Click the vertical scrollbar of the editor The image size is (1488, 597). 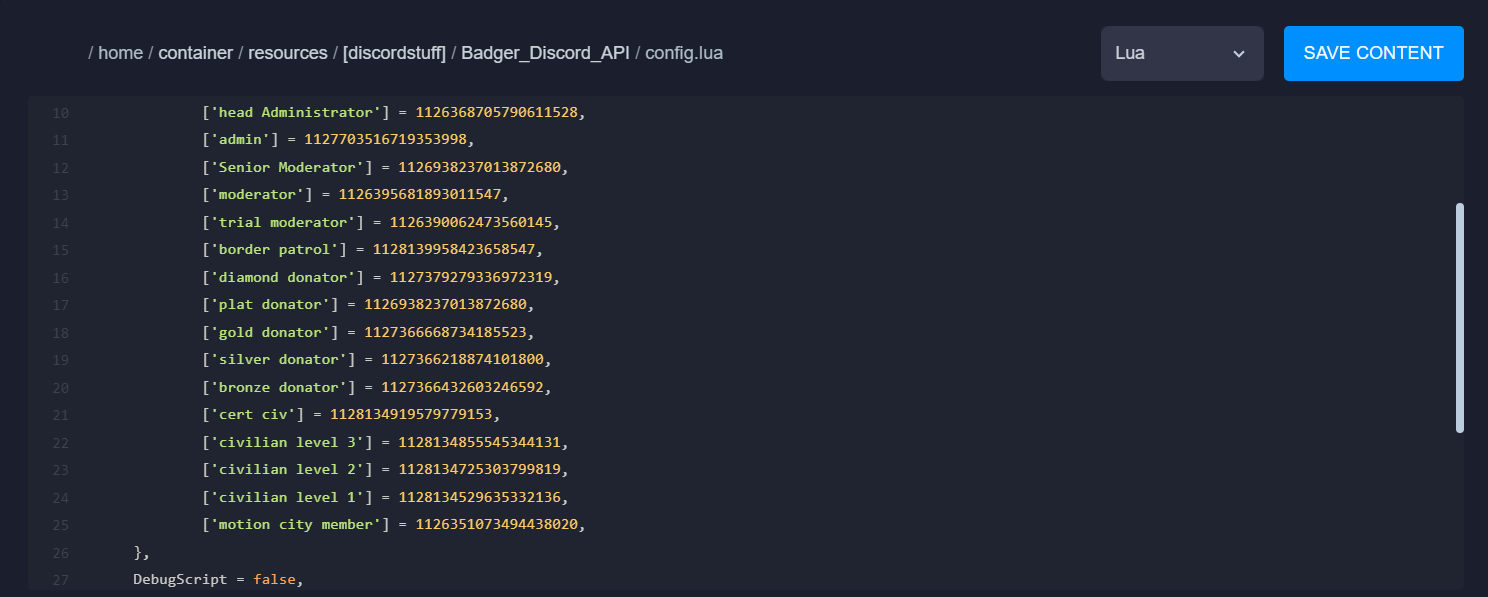[x=1459, y=318]
